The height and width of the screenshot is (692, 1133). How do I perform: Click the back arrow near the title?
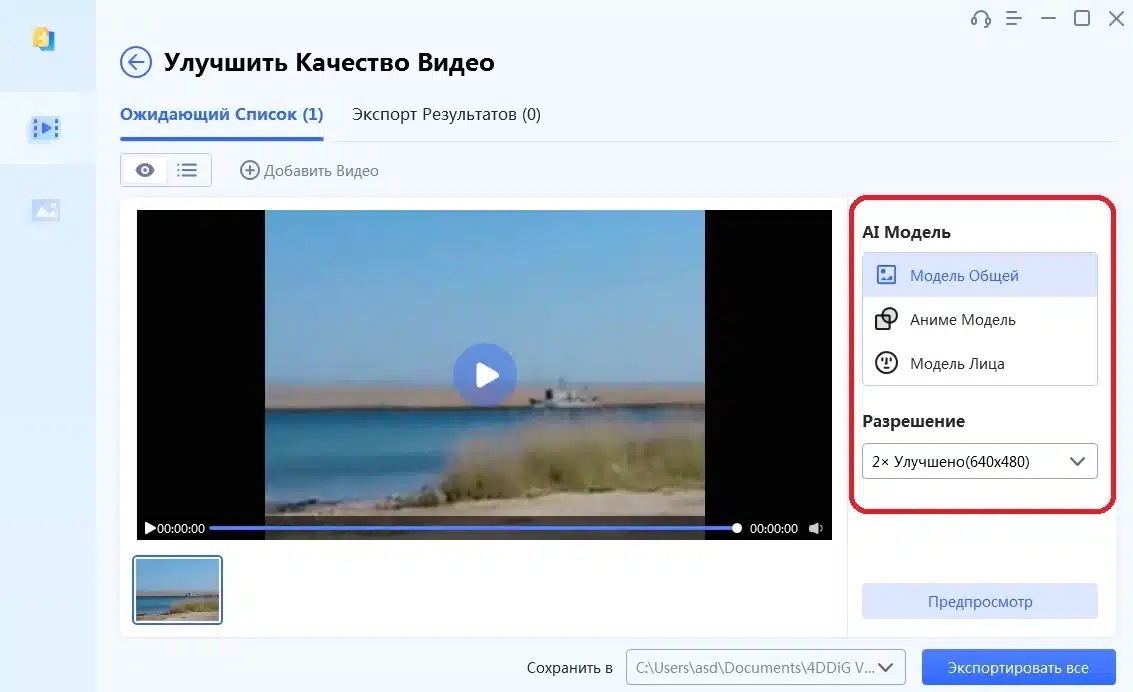click(135, 62)
